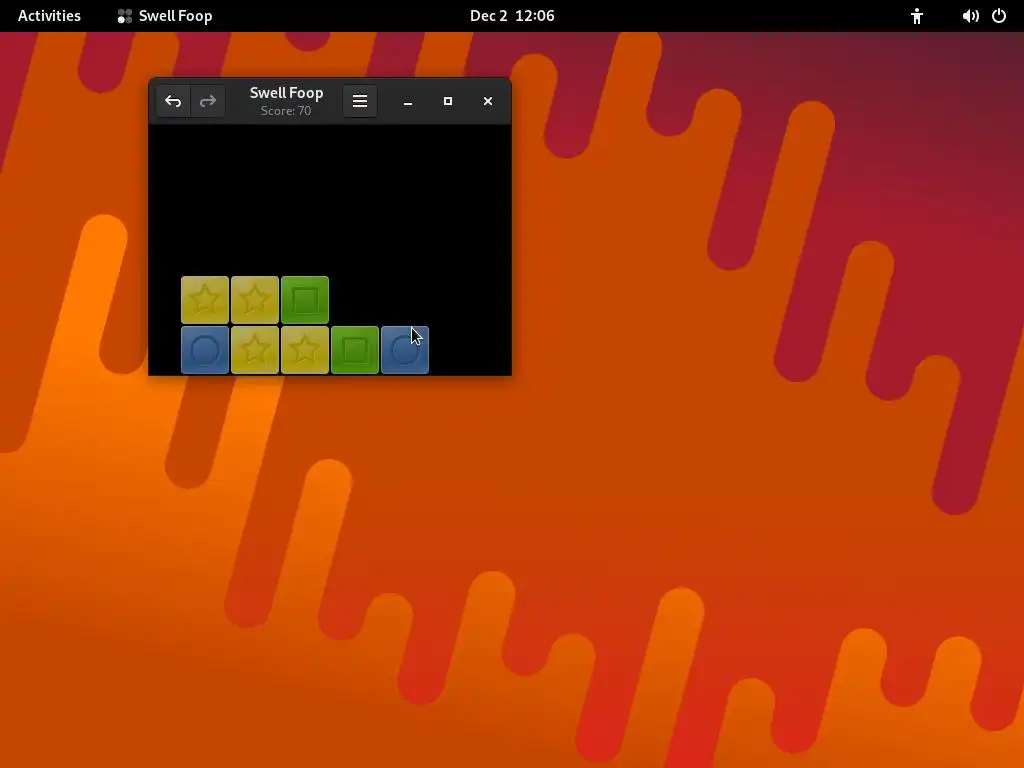Open the Swell Foop app menu in the top bar
This screenshot has width=1024, height=768.
tap(165, 16)
